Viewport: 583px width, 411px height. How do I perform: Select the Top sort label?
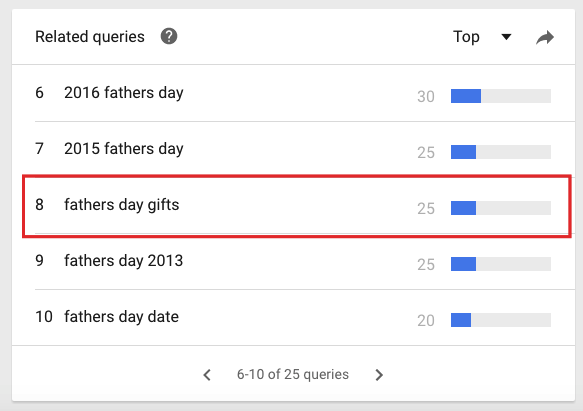[x=466, y=37]
